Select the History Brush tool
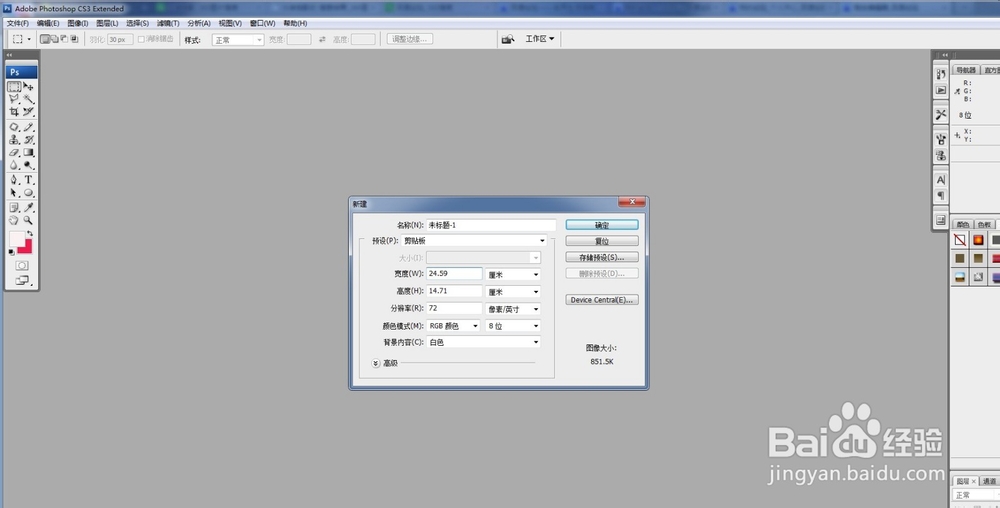1000x508 pixels. click(29, 140)
